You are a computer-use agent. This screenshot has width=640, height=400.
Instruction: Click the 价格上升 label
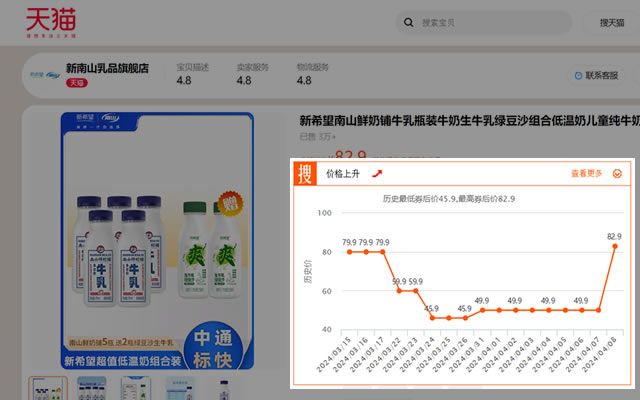pos(343,174)
